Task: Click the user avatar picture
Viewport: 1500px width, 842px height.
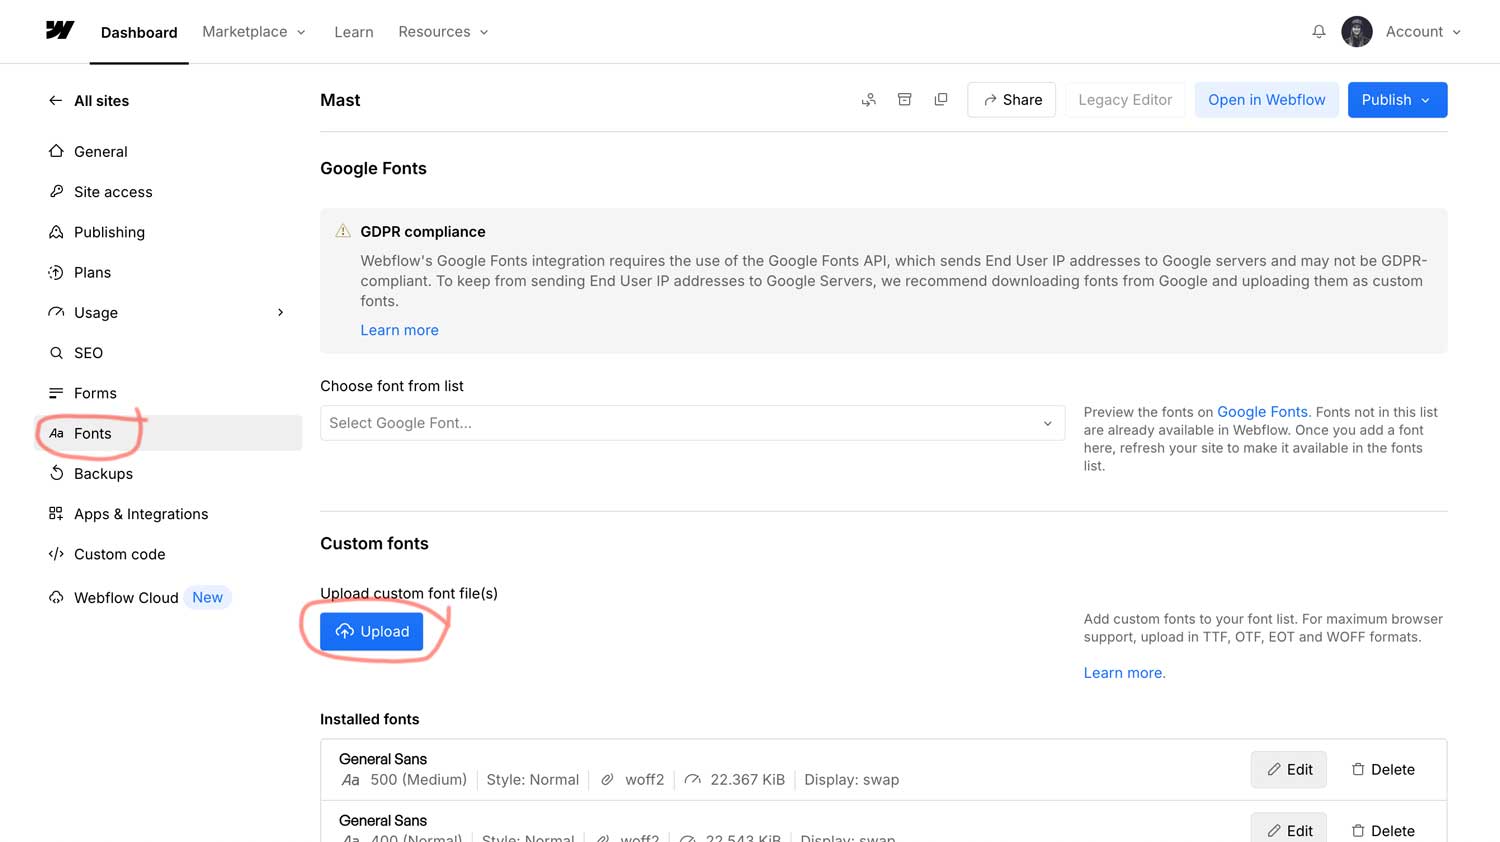Action: pos(1357,32)
